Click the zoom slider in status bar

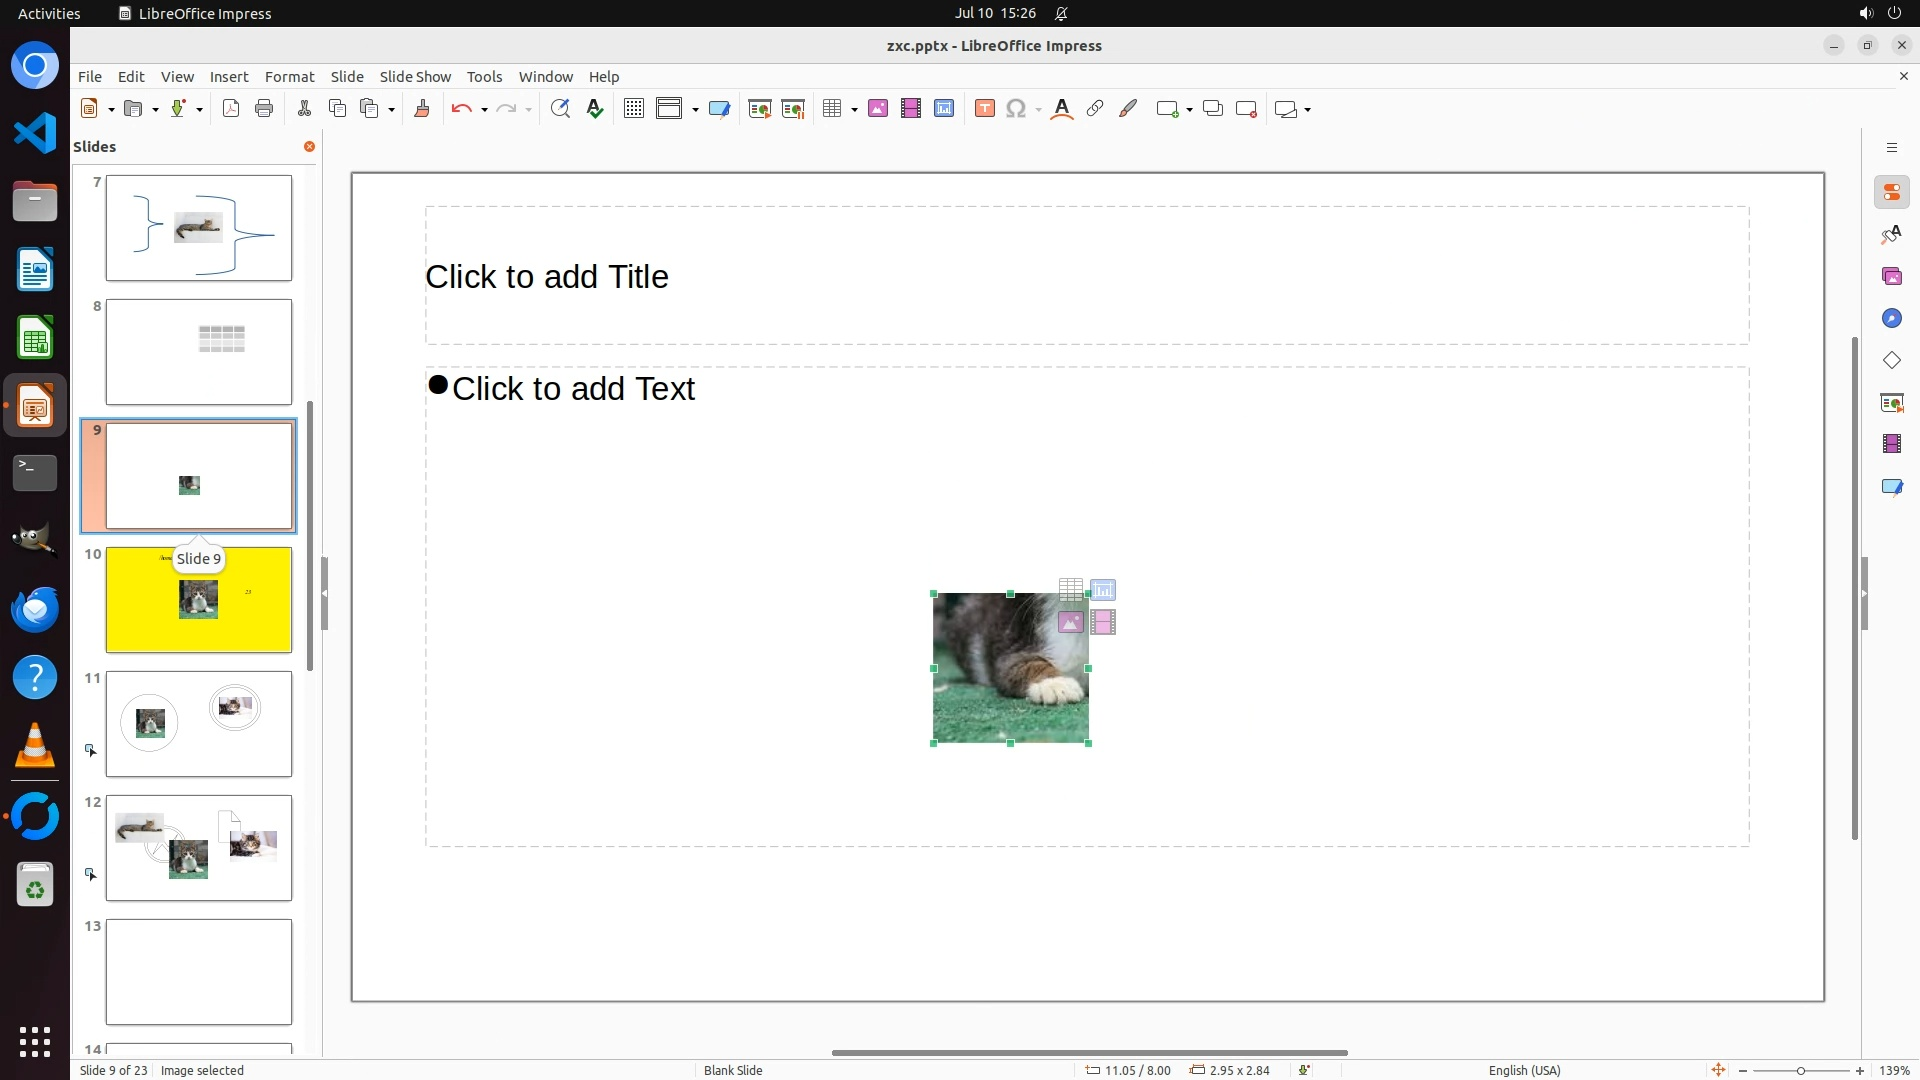coord(1800,1070)
